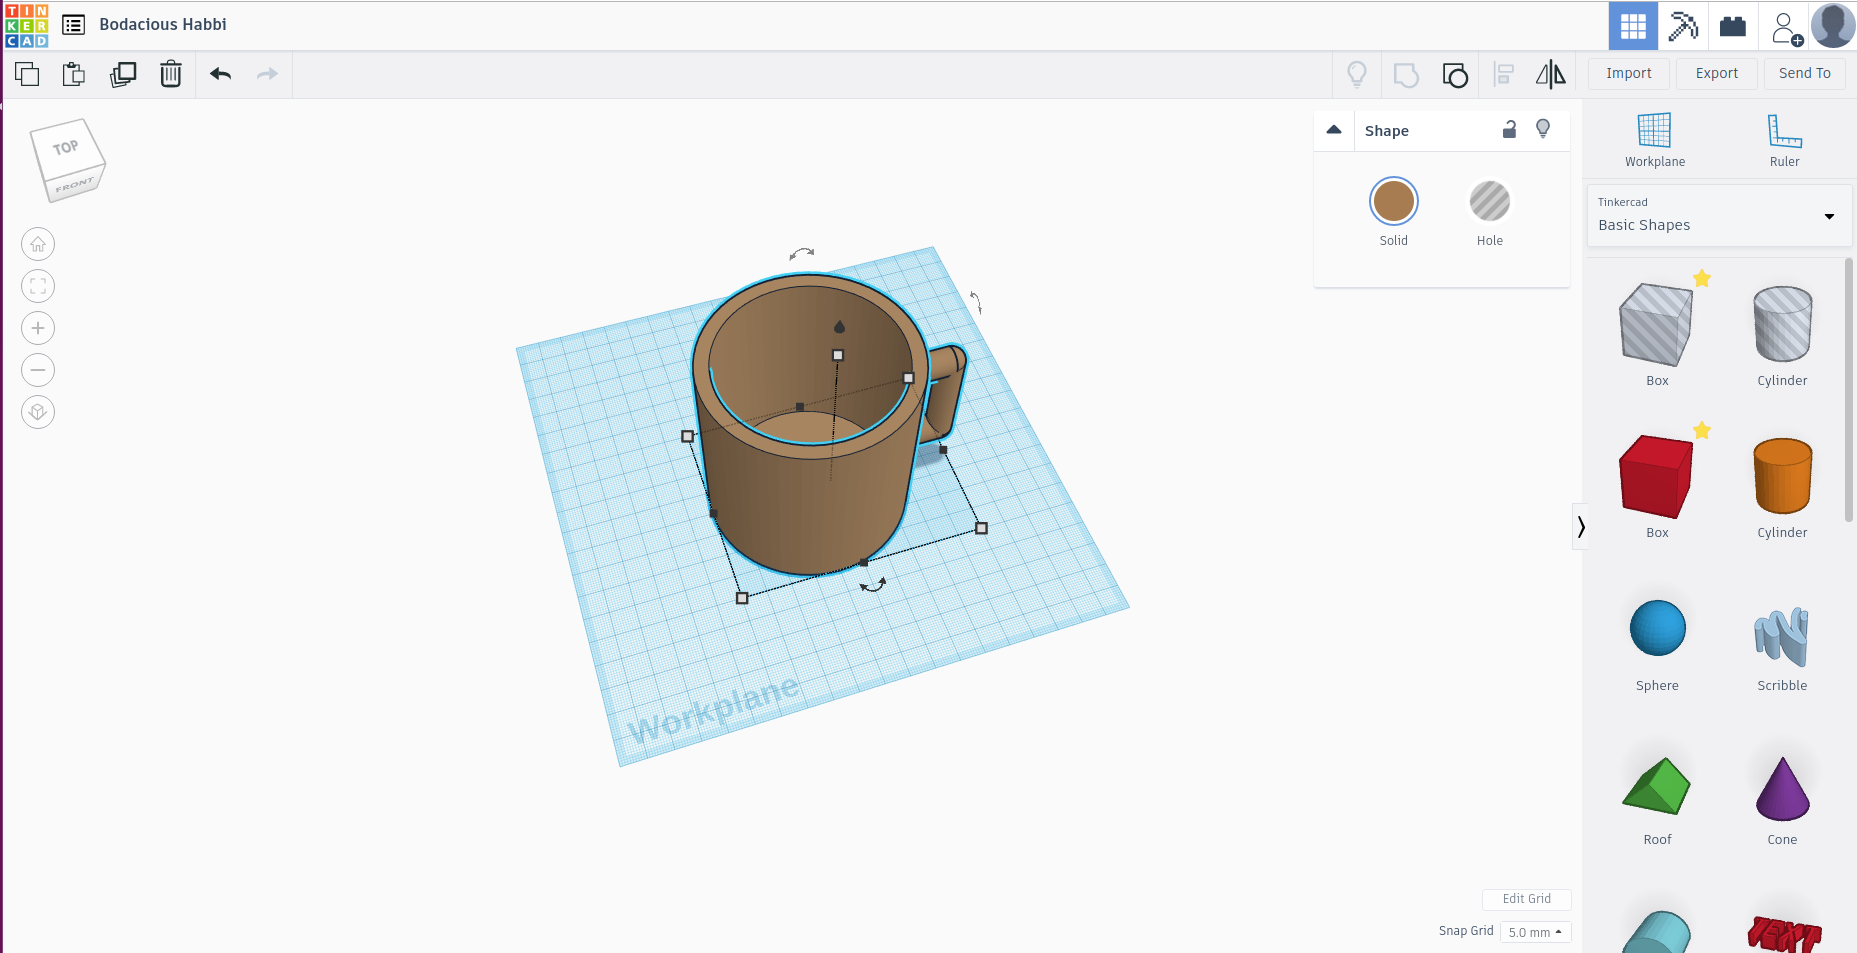Click the mug's top height handle

coord(838,355)
